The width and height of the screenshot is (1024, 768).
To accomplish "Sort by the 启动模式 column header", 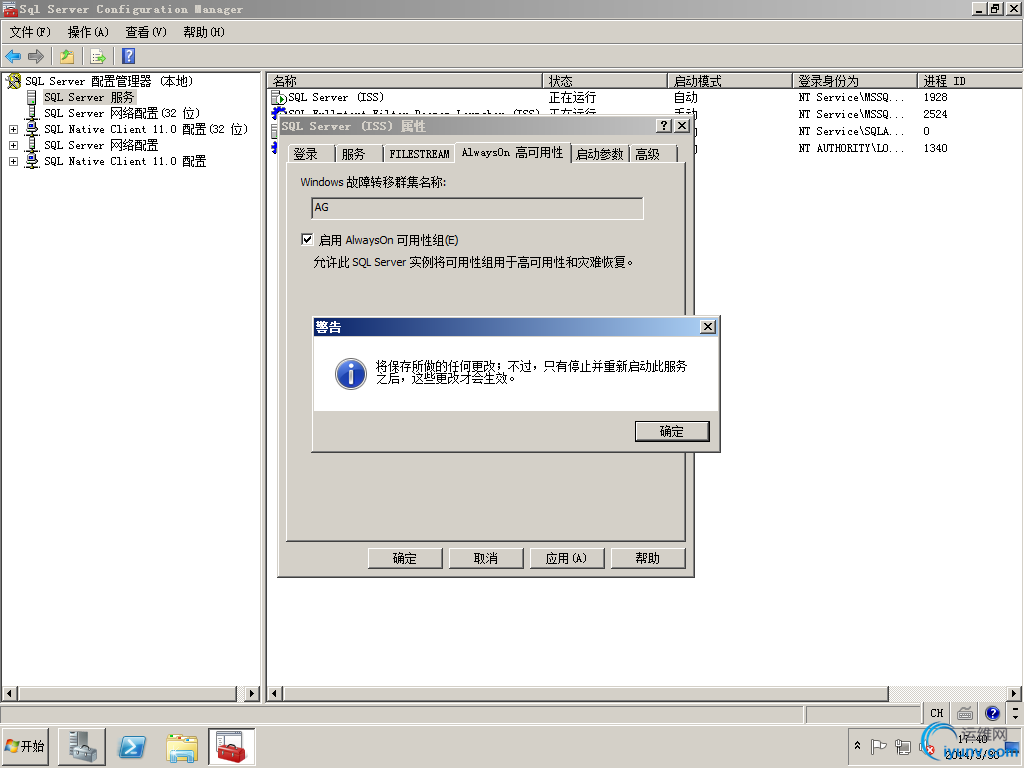I will [729, 81].
